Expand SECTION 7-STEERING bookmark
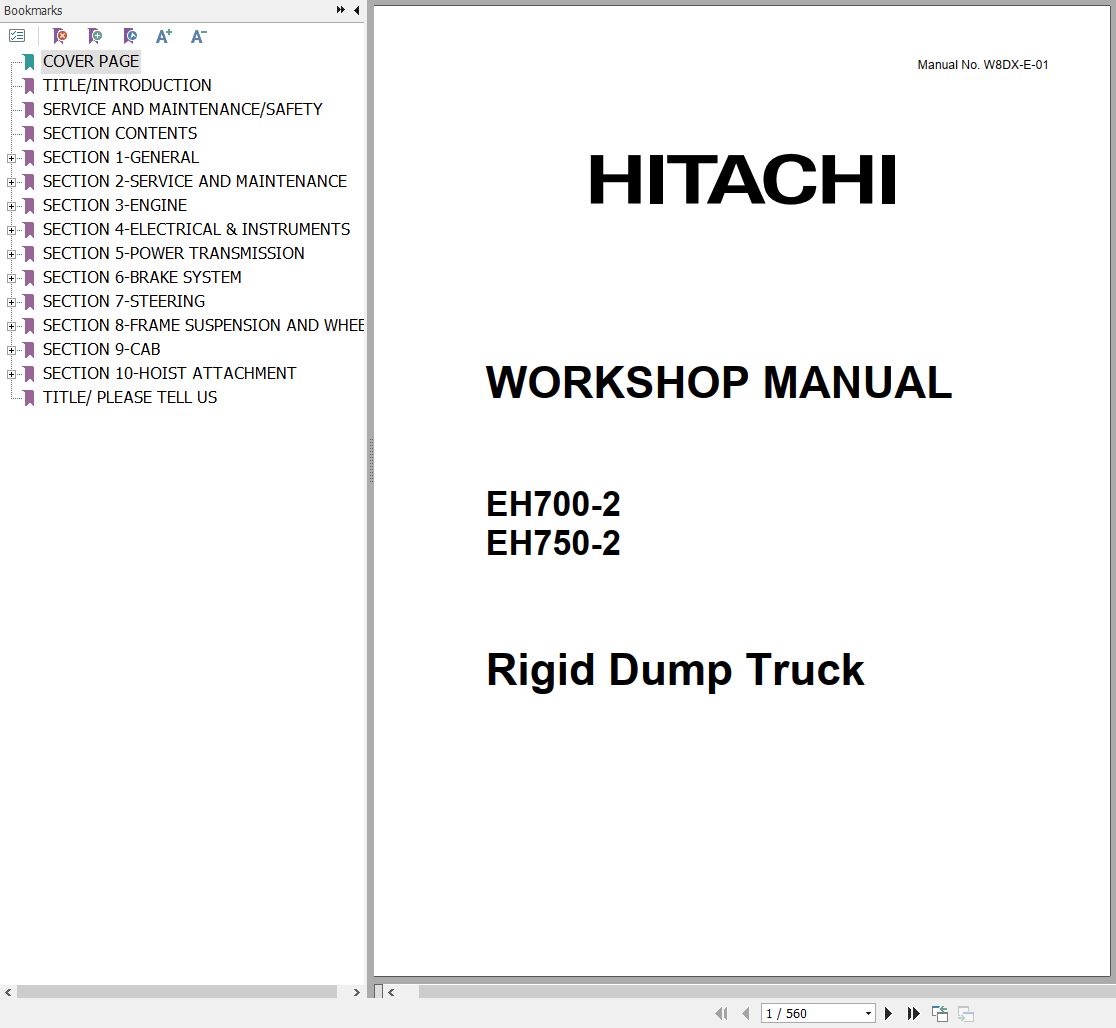Screen dimensions: 1116x1028 click(11, 303)
